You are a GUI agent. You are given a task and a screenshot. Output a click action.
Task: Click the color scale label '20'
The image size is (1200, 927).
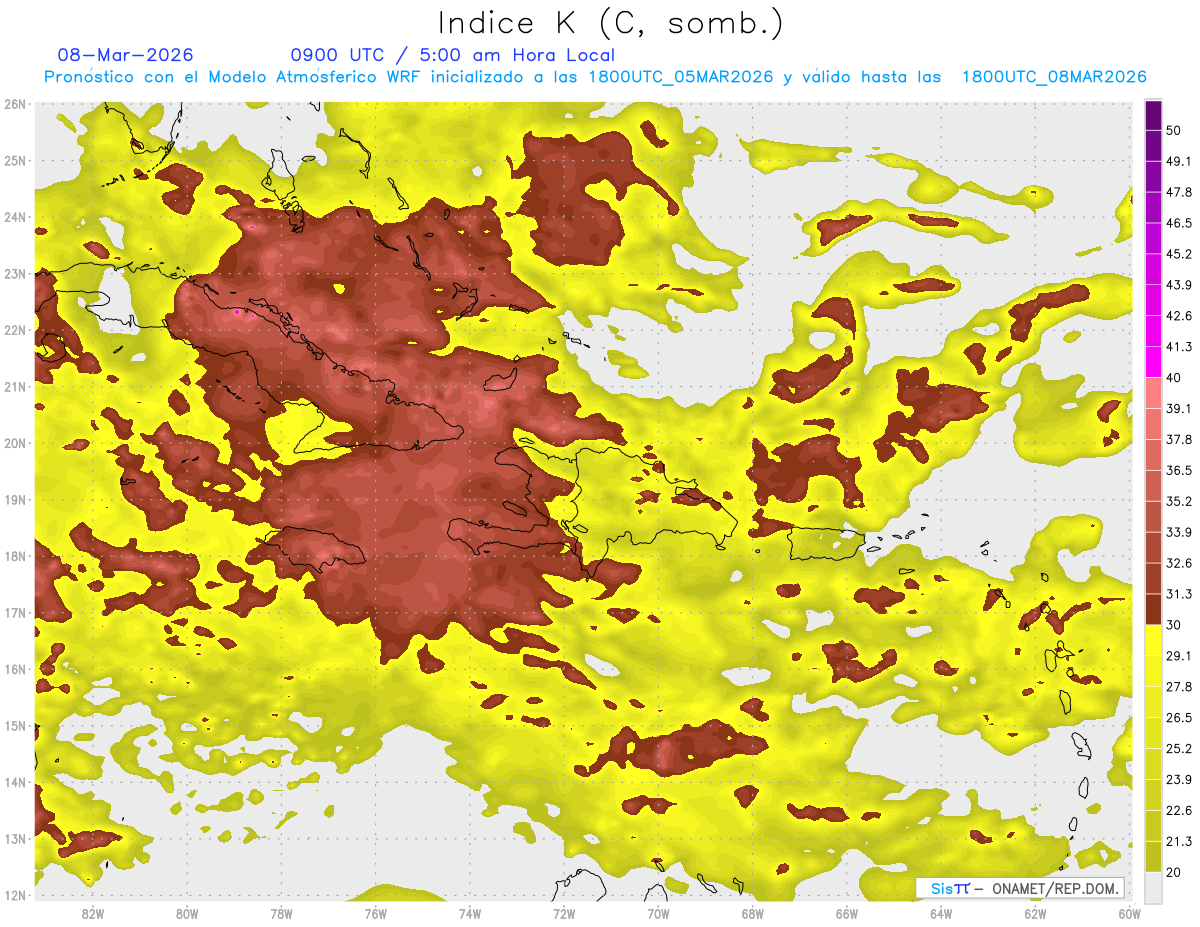tap(1173, 872)
